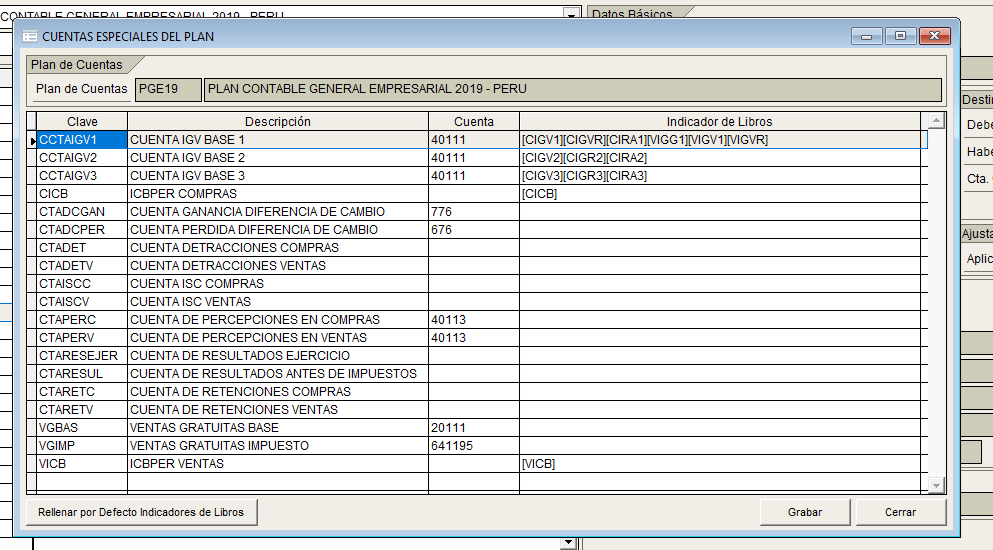Open the Datos Básicos tab behind the dialog
Viewport: 993px width, 550px height.
[632, 13]
